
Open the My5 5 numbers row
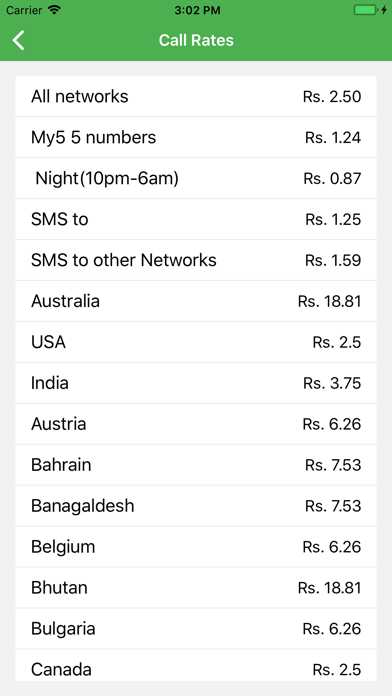(196, 137)
